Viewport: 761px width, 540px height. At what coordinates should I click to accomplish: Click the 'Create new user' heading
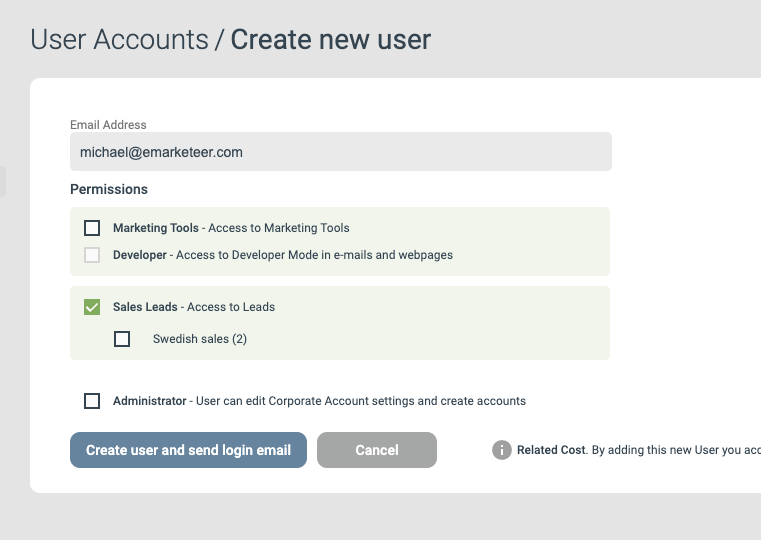pos(331,40)
